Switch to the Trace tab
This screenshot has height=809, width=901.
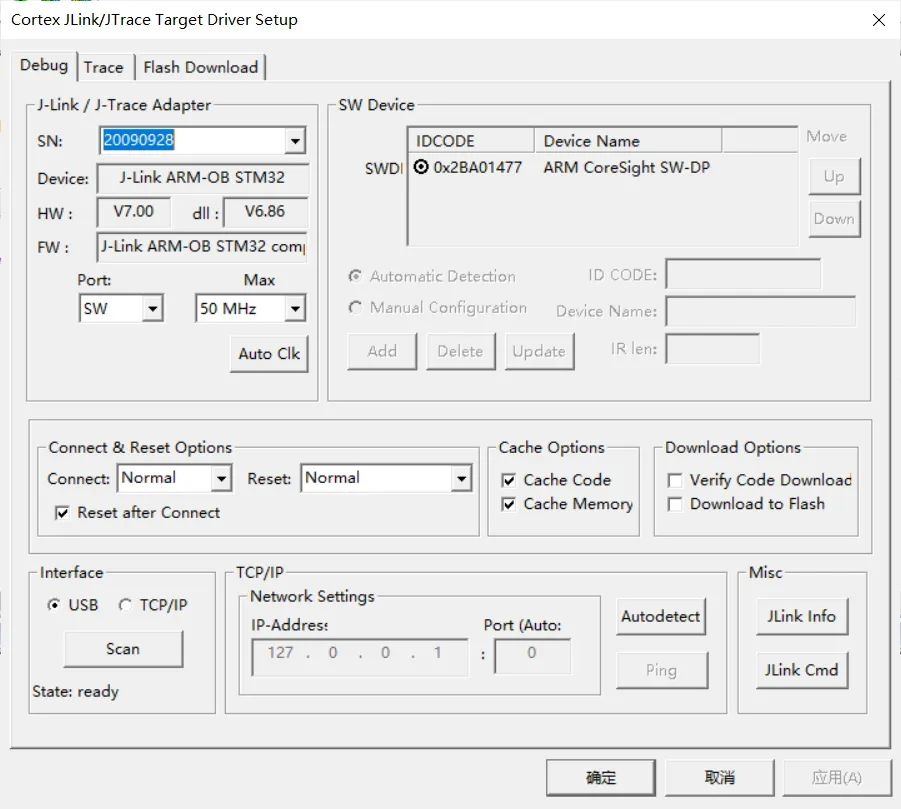(x=103, y=67)
